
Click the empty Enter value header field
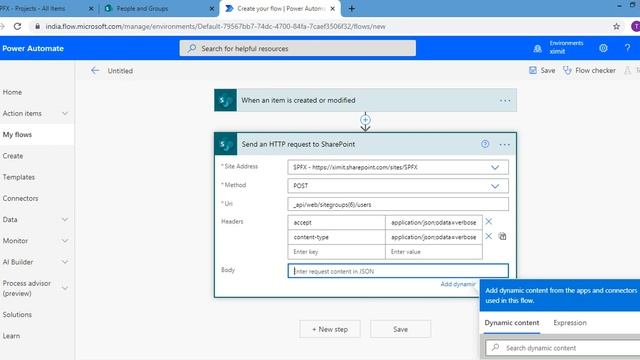(x=433, y=252)
